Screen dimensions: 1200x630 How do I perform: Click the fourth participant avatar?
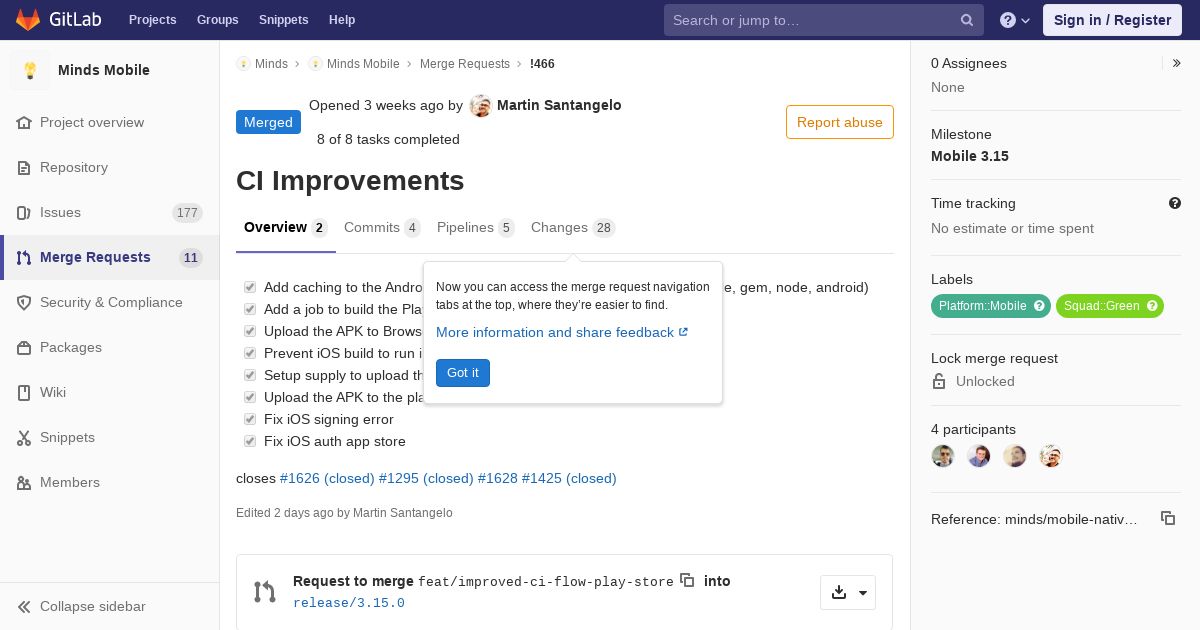click(x=1050, y=456)
